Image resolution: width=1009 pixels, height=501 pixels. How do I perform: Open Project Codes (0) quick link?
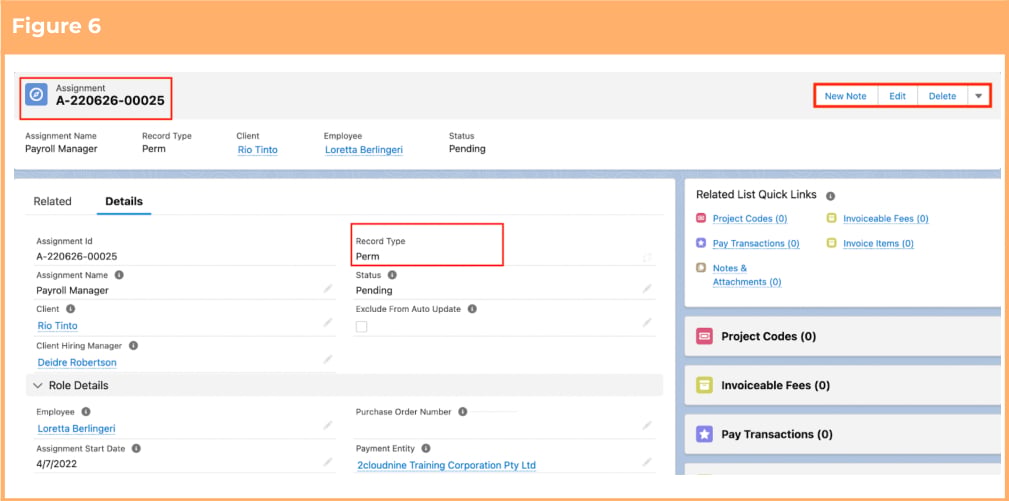point(750,219)
